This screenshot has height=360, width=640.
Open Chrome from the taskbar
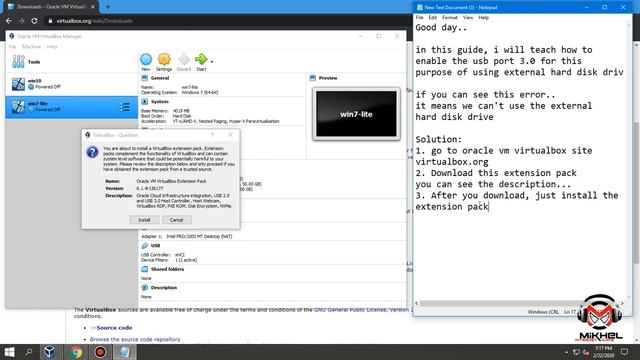(x=76, y=352)
